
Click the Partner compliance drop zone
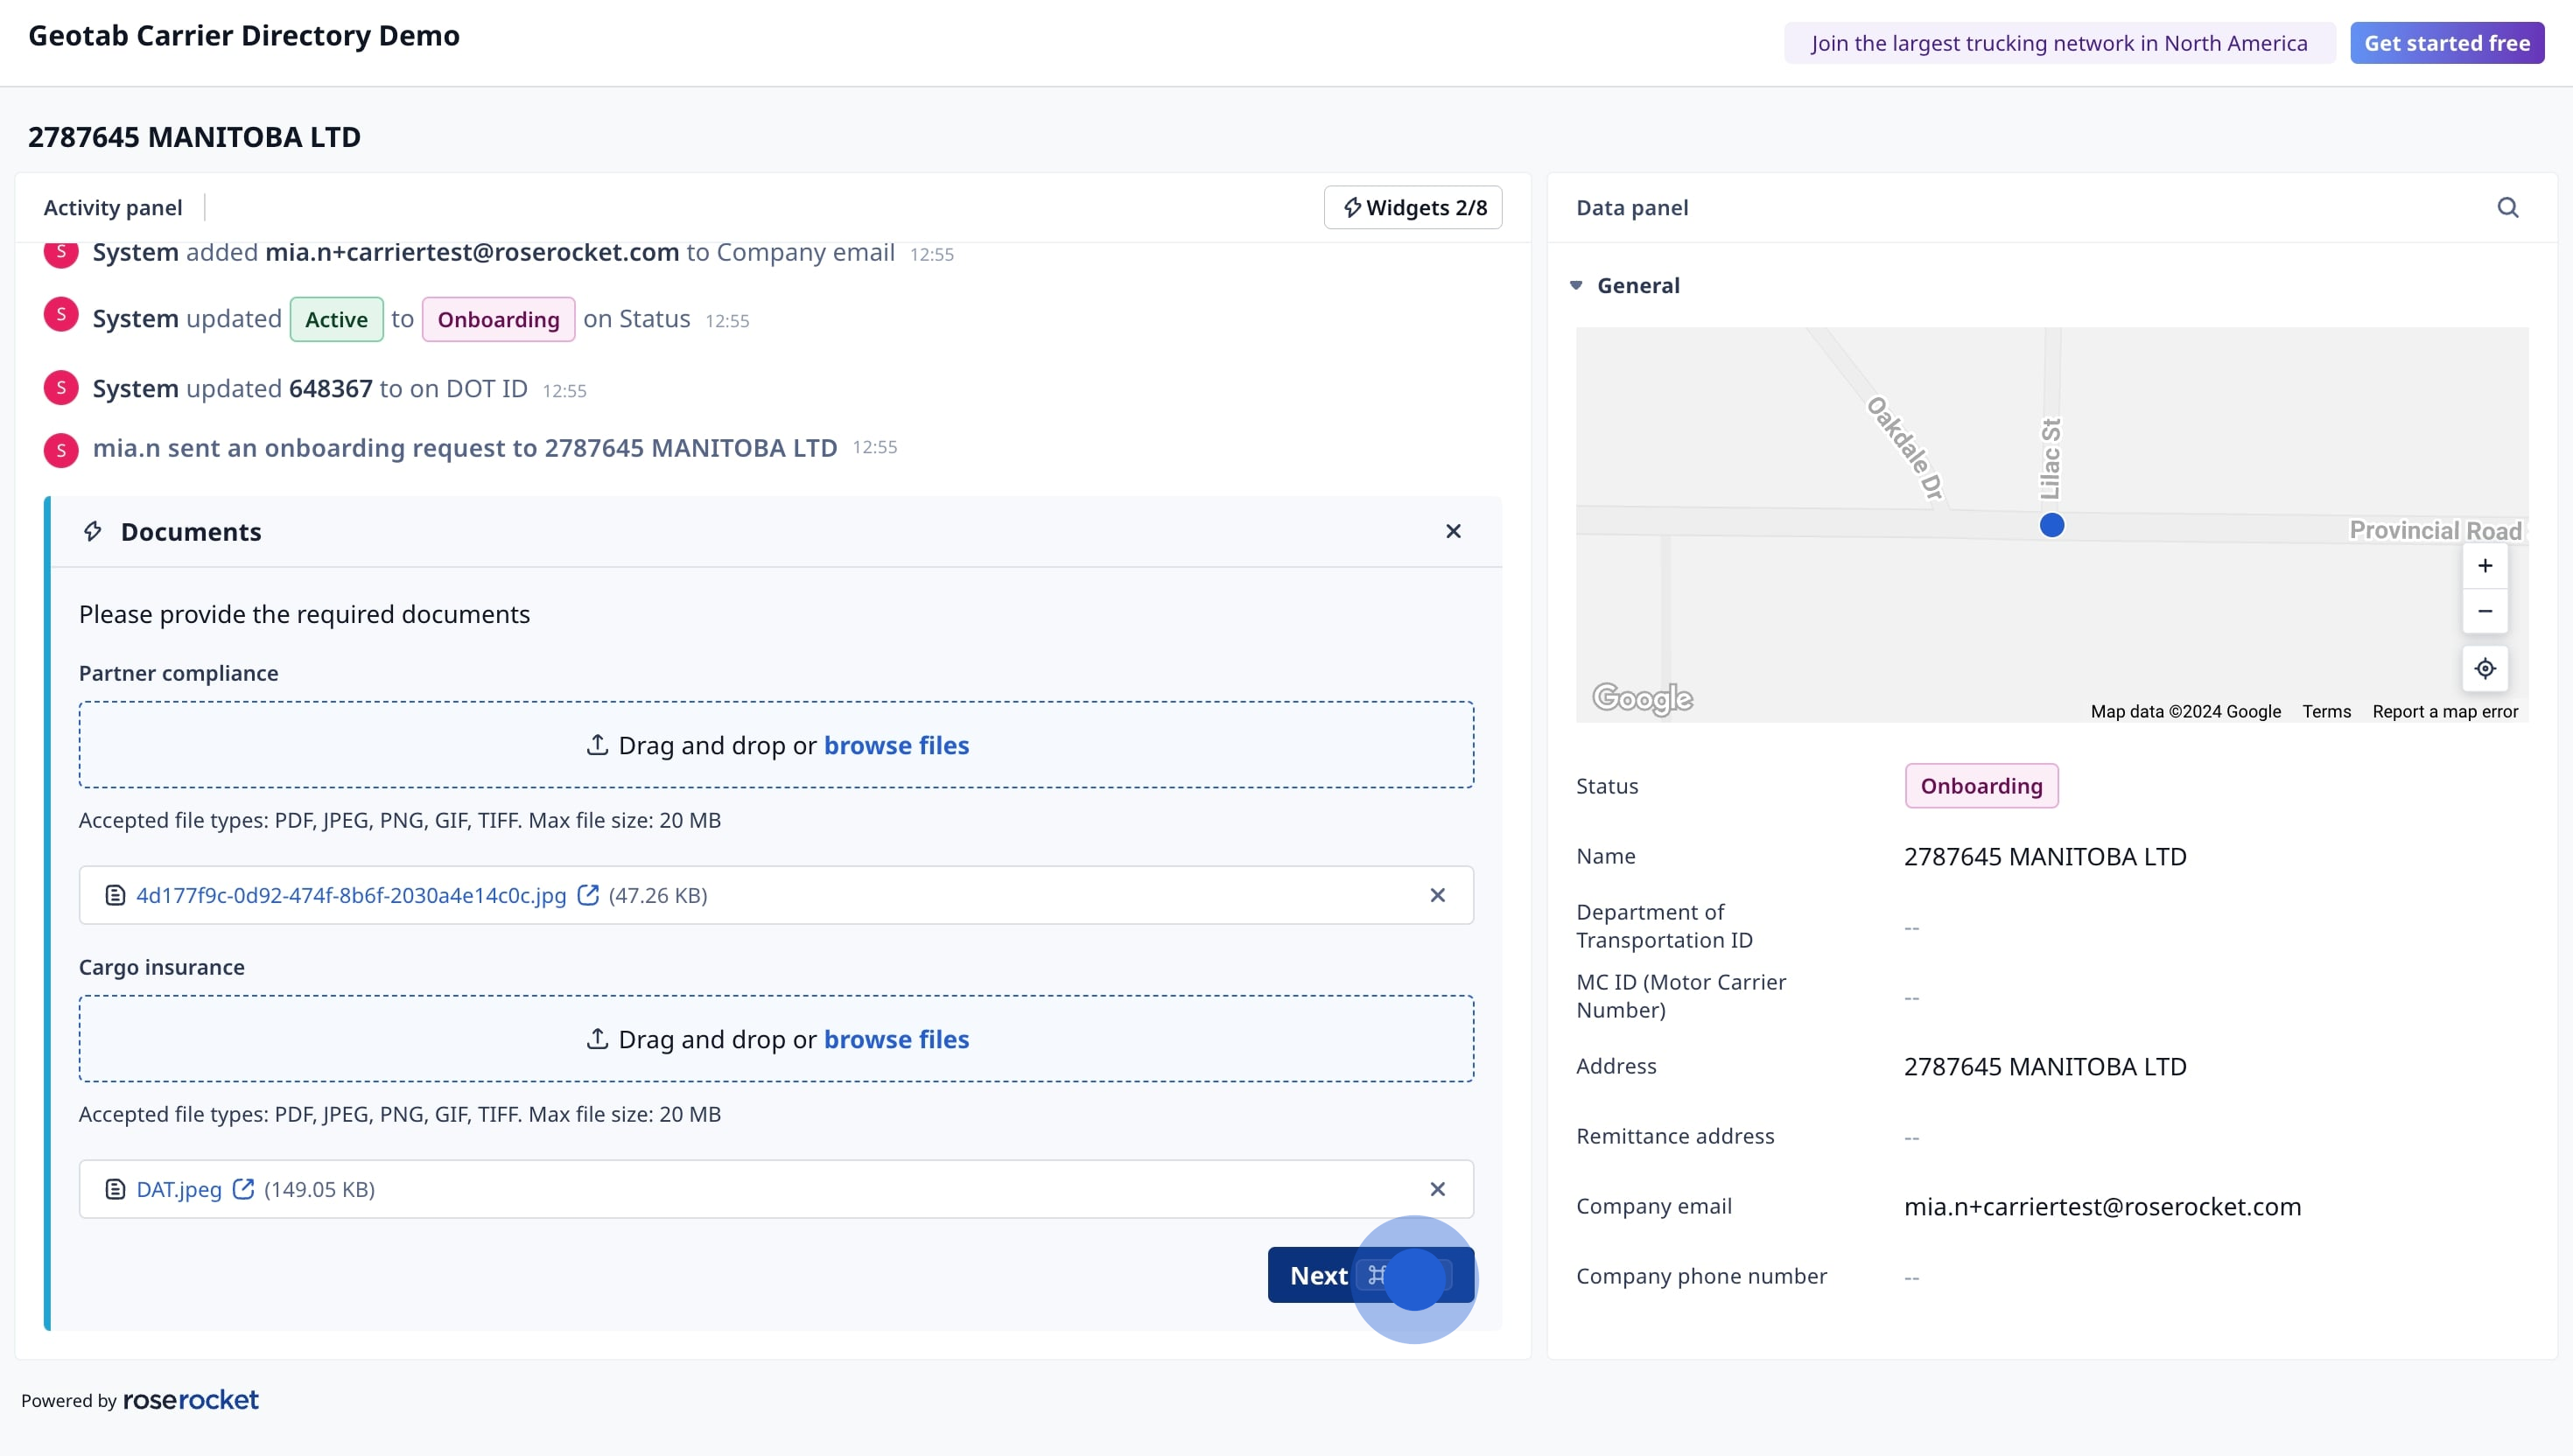click(776, 745)
